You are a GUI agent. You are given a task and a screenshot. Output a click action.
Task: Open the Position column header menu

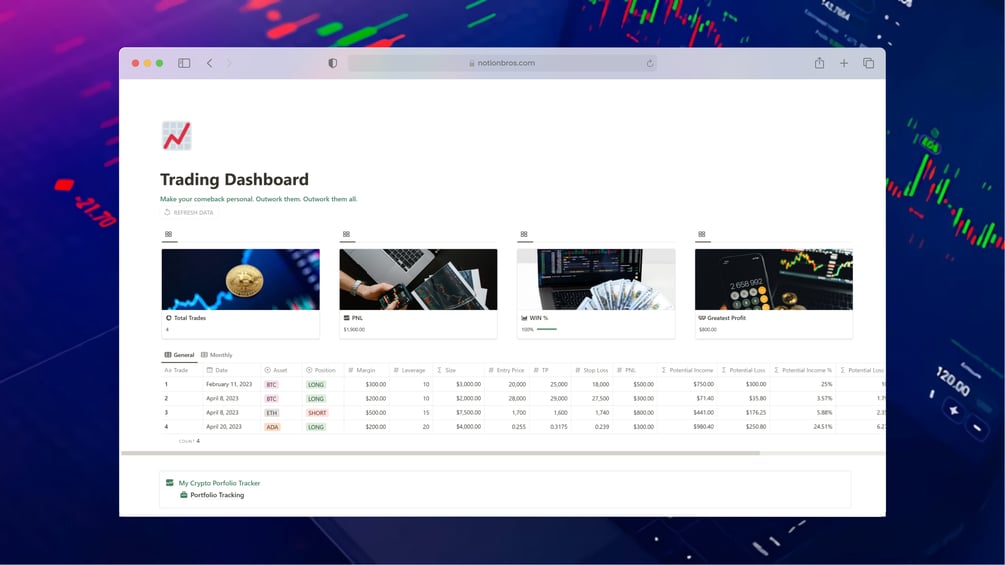(321, 370)
